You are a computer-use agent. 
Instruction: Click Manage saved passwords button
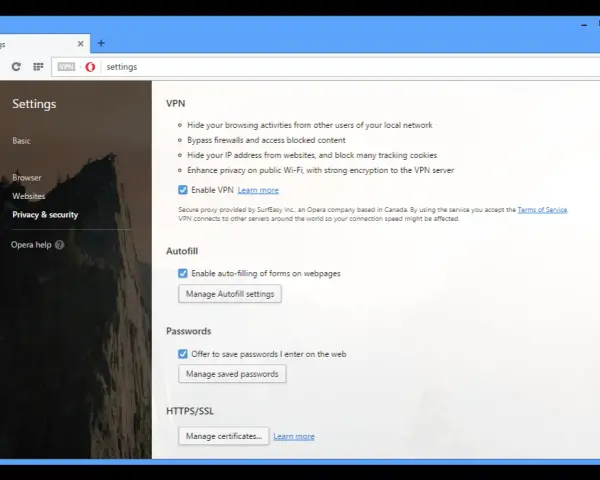point(232,374)
